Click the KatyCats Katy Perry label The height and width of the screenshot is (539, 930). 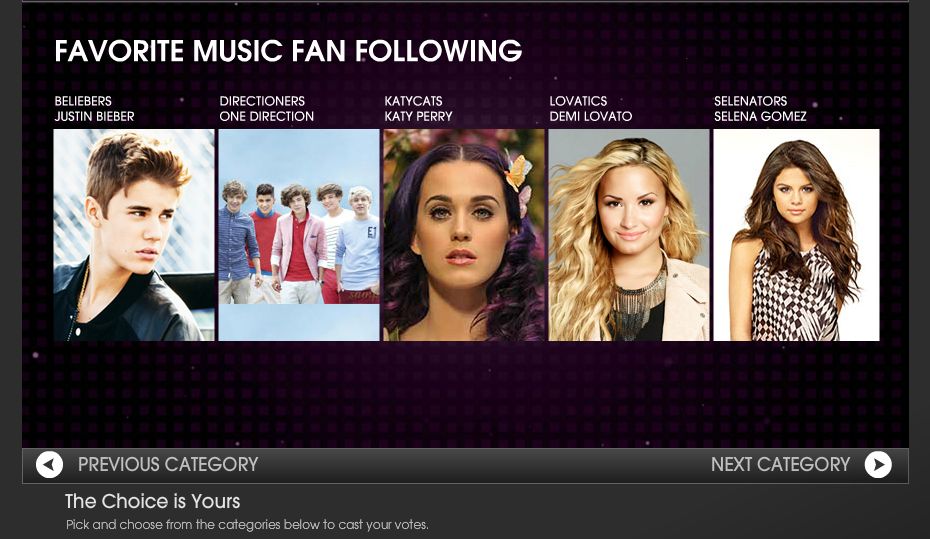point(418,109)
